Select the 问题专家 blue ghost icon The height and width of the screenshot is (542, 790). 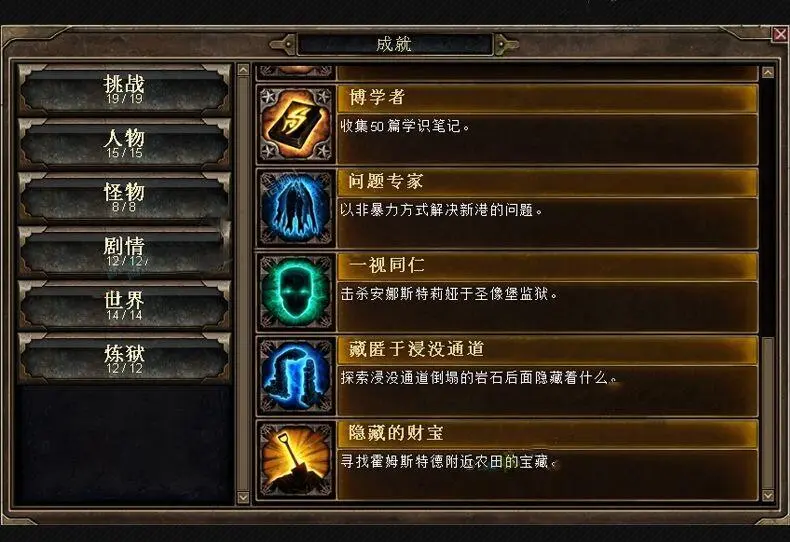[x=296, y=208]
